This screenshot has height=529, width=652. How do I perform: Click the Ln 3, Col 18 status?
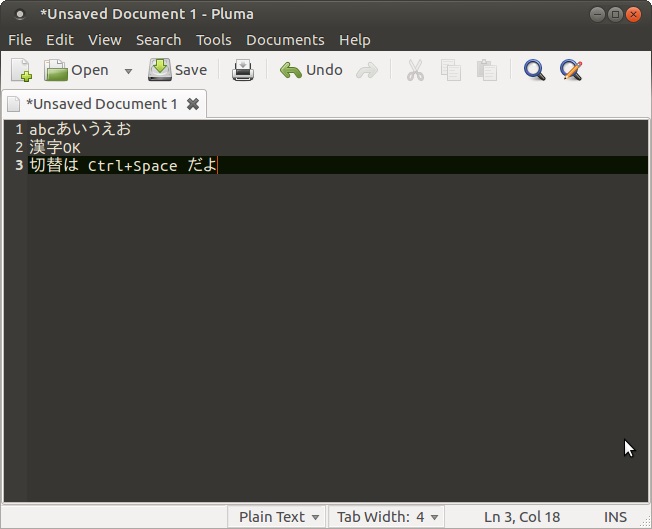click(x=522, y=517)
